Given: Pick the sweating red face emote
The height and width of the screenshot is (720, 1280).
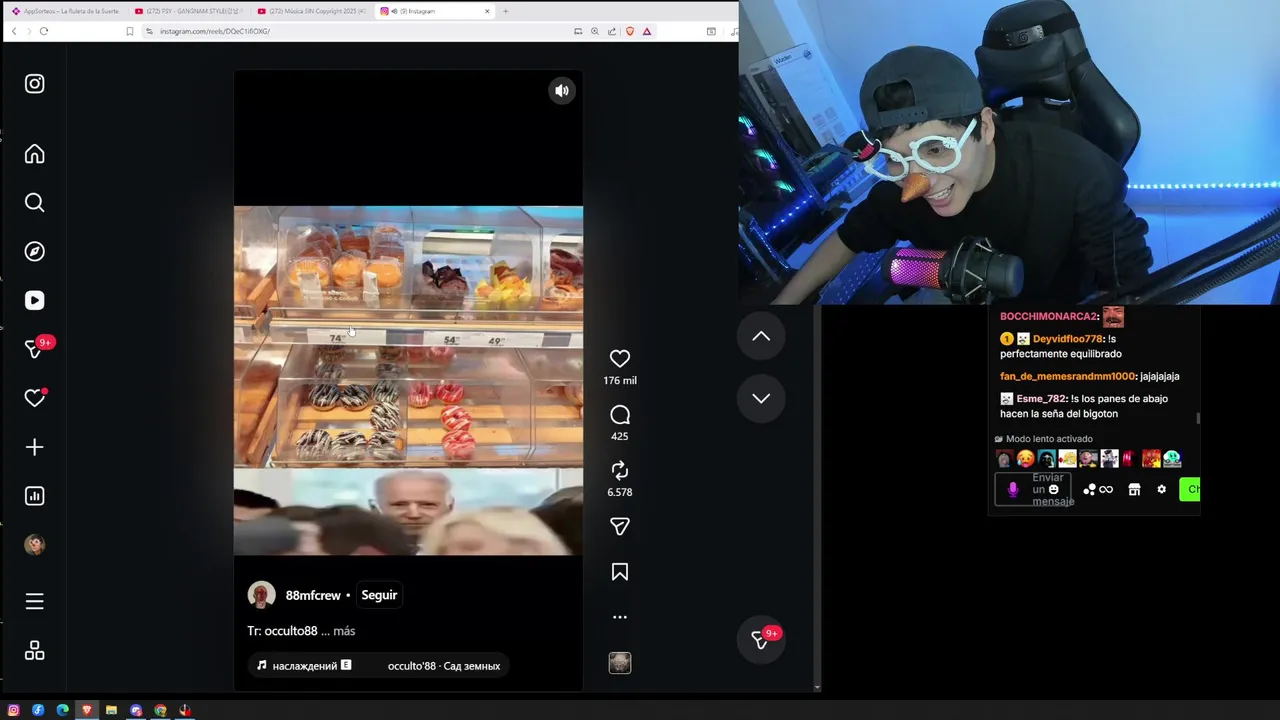Looking at the screenshot, I should pos(1025,459).
